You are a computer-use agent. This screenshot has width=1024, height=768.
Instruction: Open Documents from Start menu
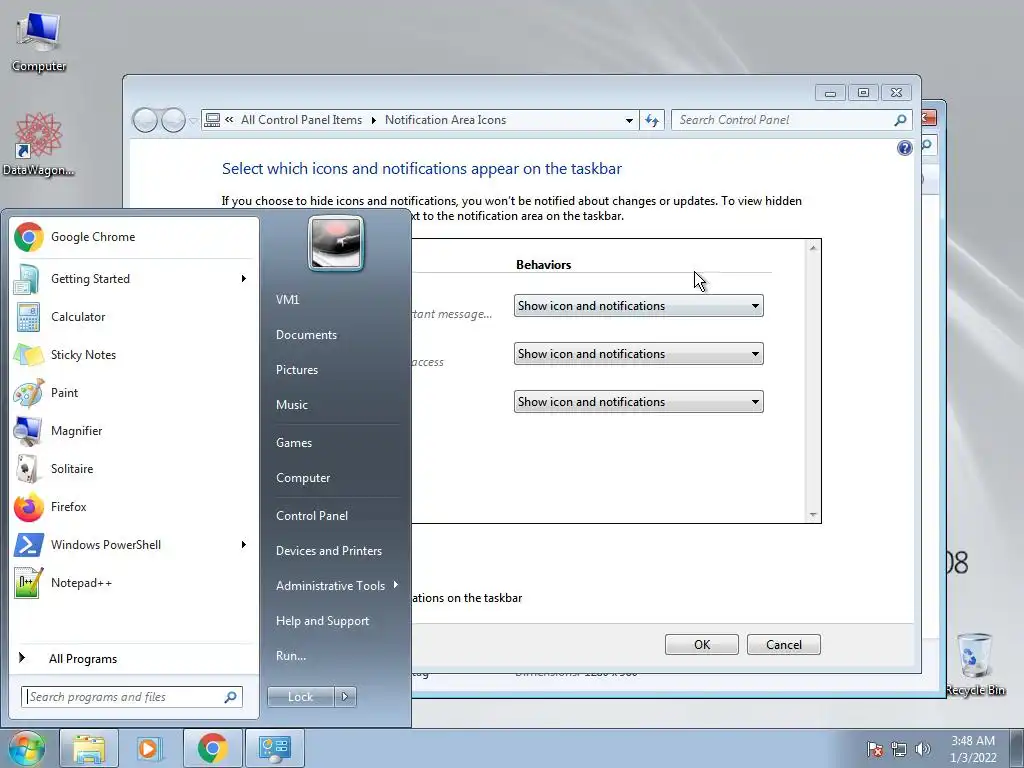(306, 335)
